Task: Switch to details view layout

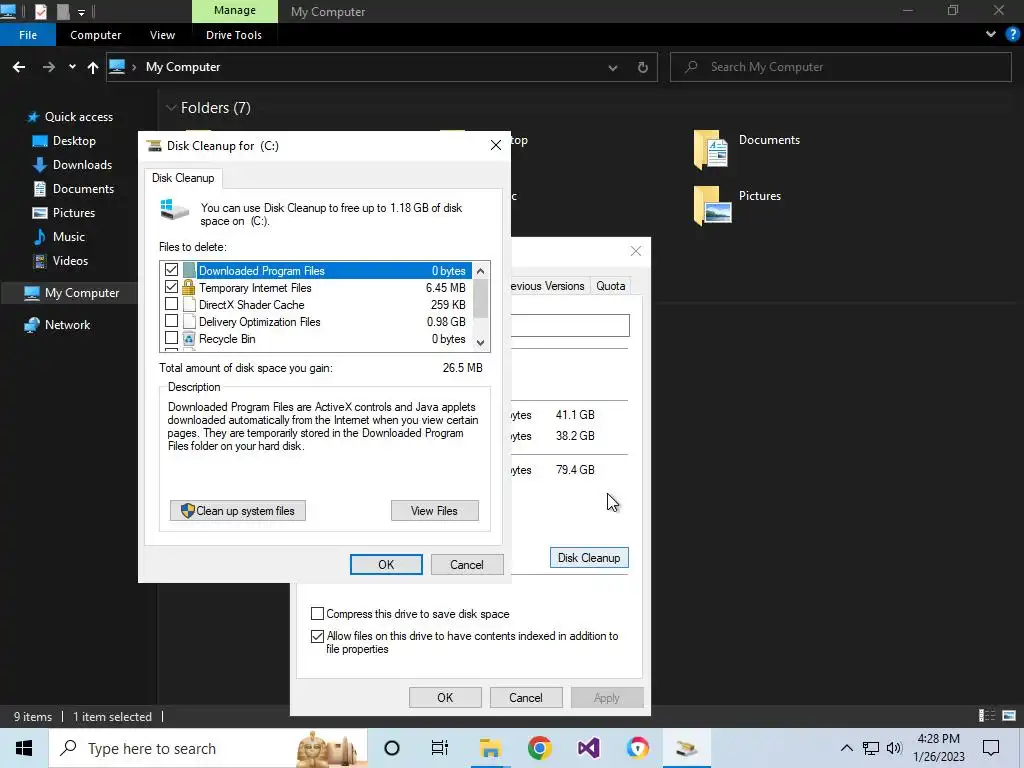Action: 987,716
